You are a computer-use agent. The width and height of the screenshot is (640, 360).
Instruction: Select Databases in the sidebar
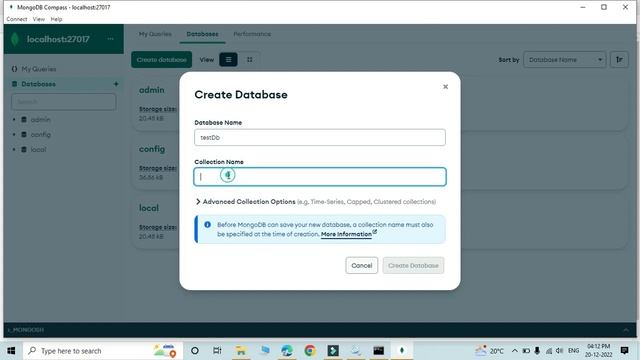[x=38, y=84]
